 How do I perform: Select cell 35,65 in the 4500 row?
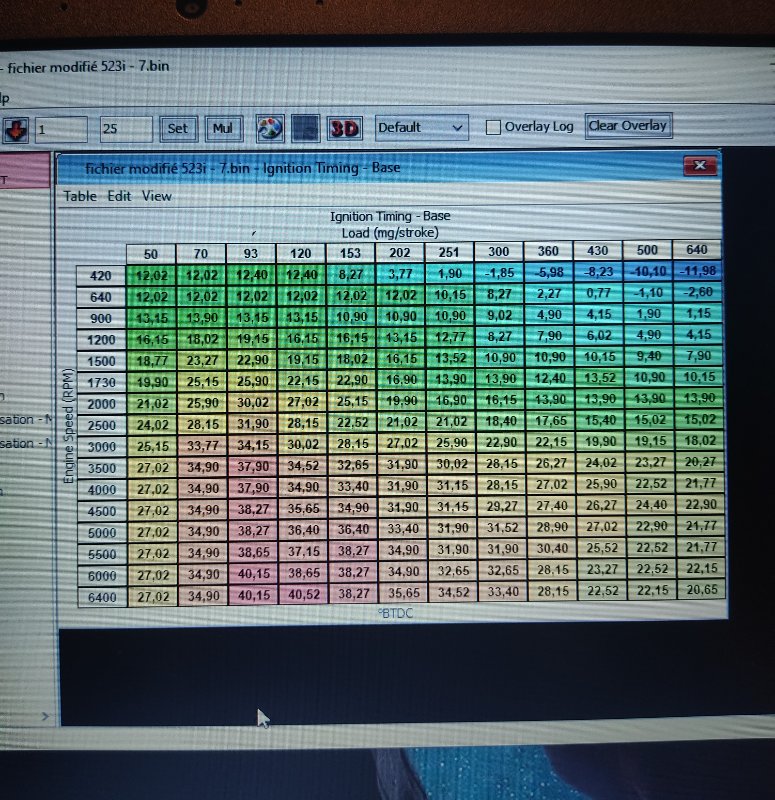(x=303, y=509)
